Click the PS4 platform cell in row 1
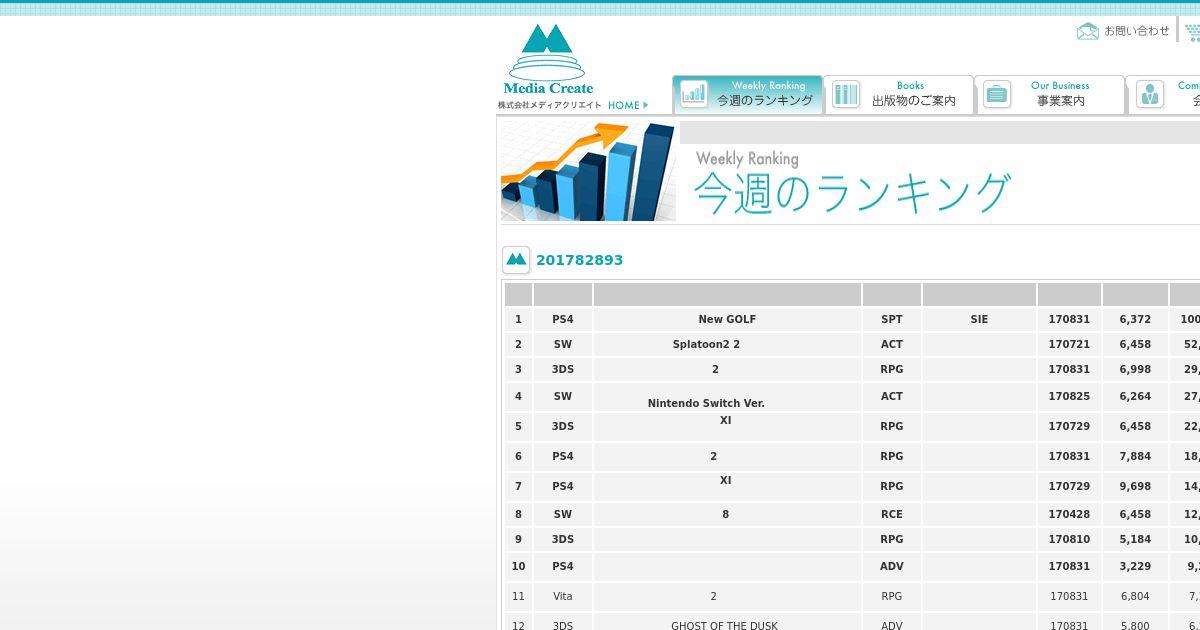 pos(563,319)
